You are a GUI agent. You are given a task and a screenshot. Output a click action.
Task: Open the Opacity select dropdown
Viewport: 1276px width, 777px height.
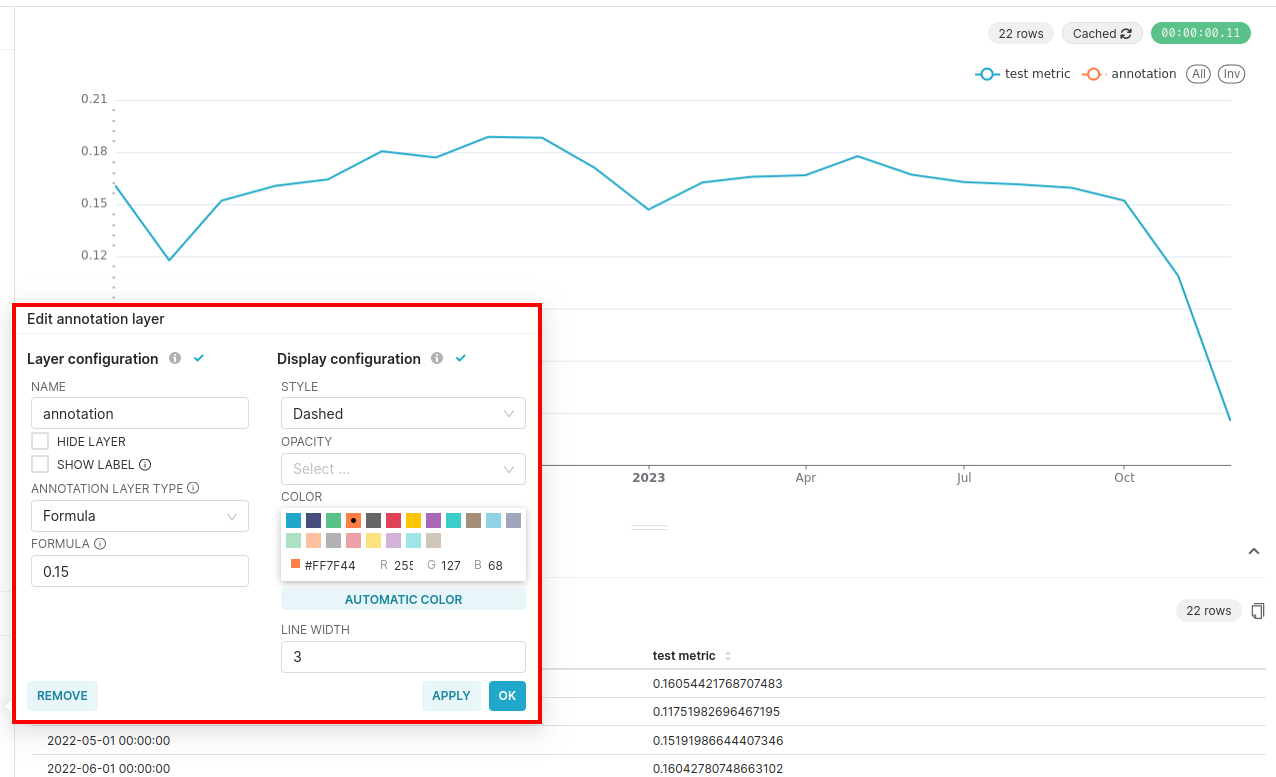pos(403,468)
